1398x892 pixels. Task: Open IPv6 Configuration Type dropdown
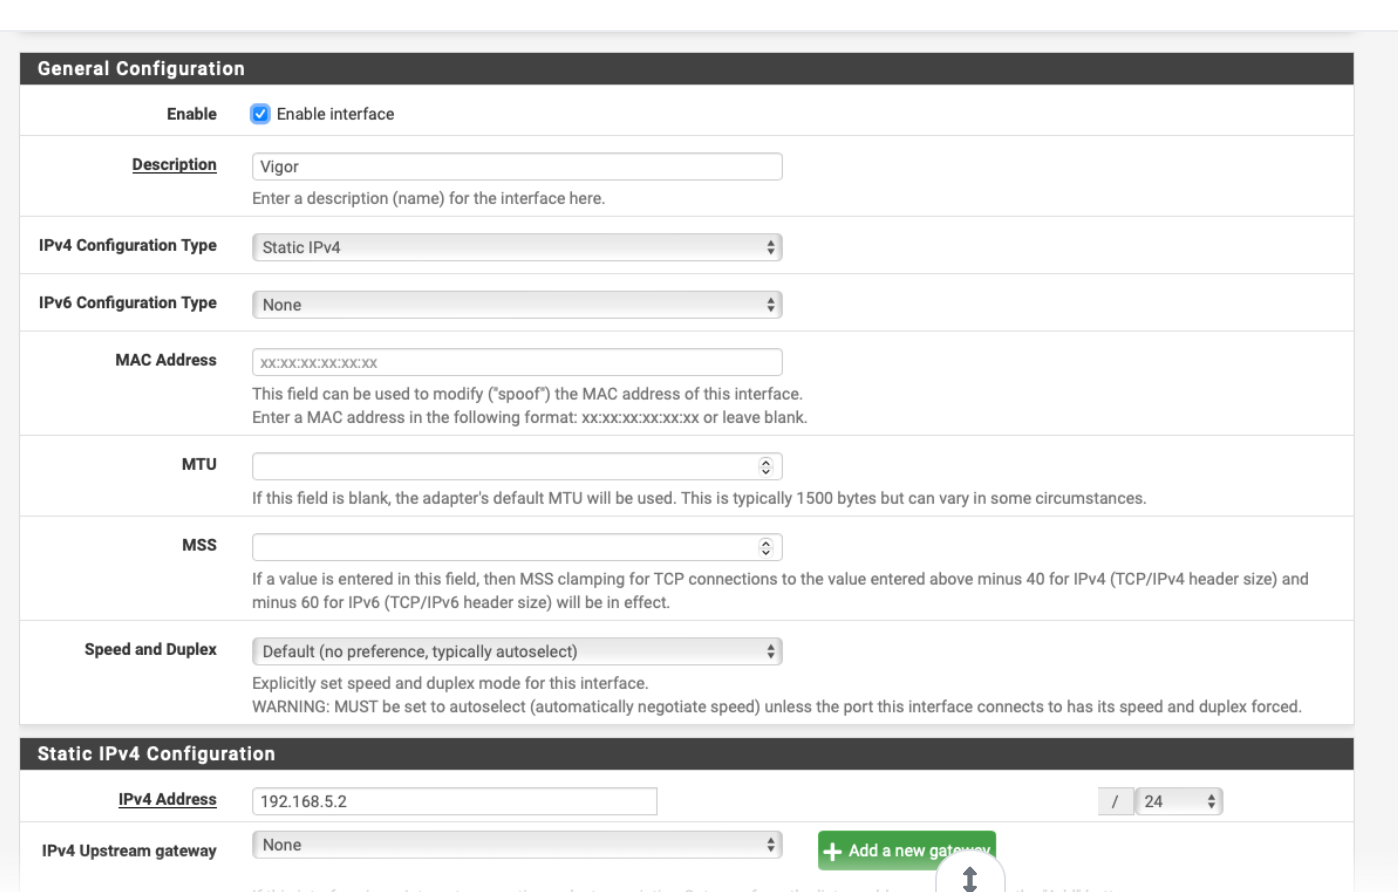(x=517, y=305)
